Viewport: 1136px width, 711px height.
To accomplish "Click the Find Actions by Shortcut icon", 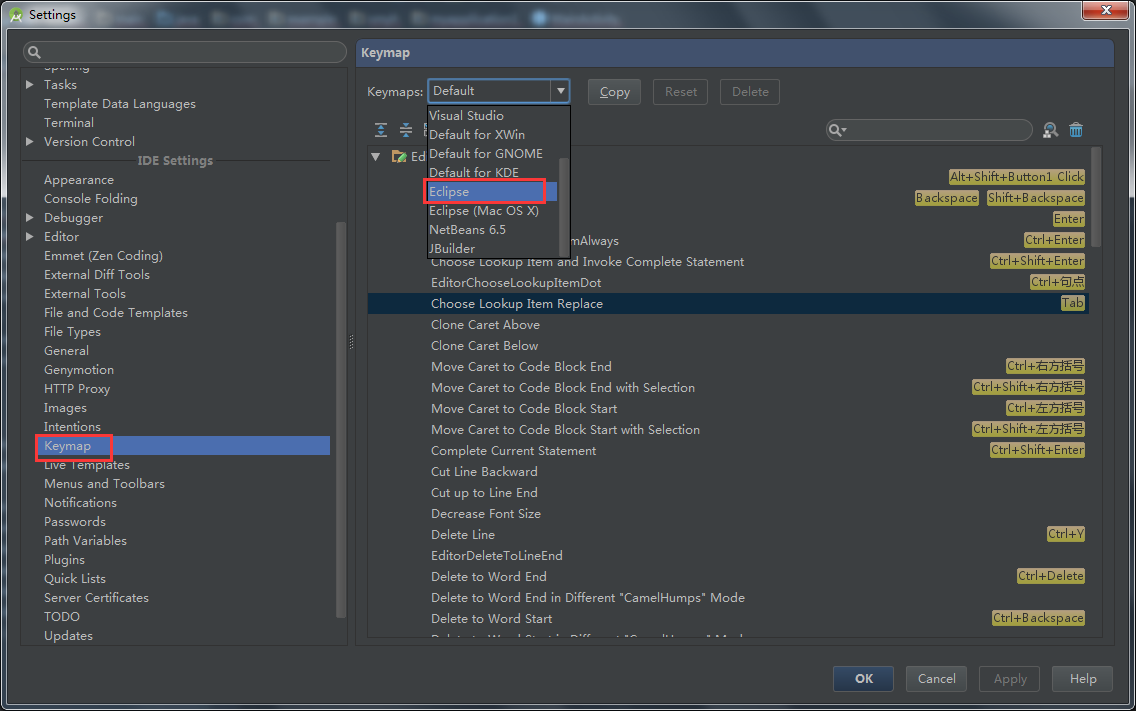I will (1050, 130).
